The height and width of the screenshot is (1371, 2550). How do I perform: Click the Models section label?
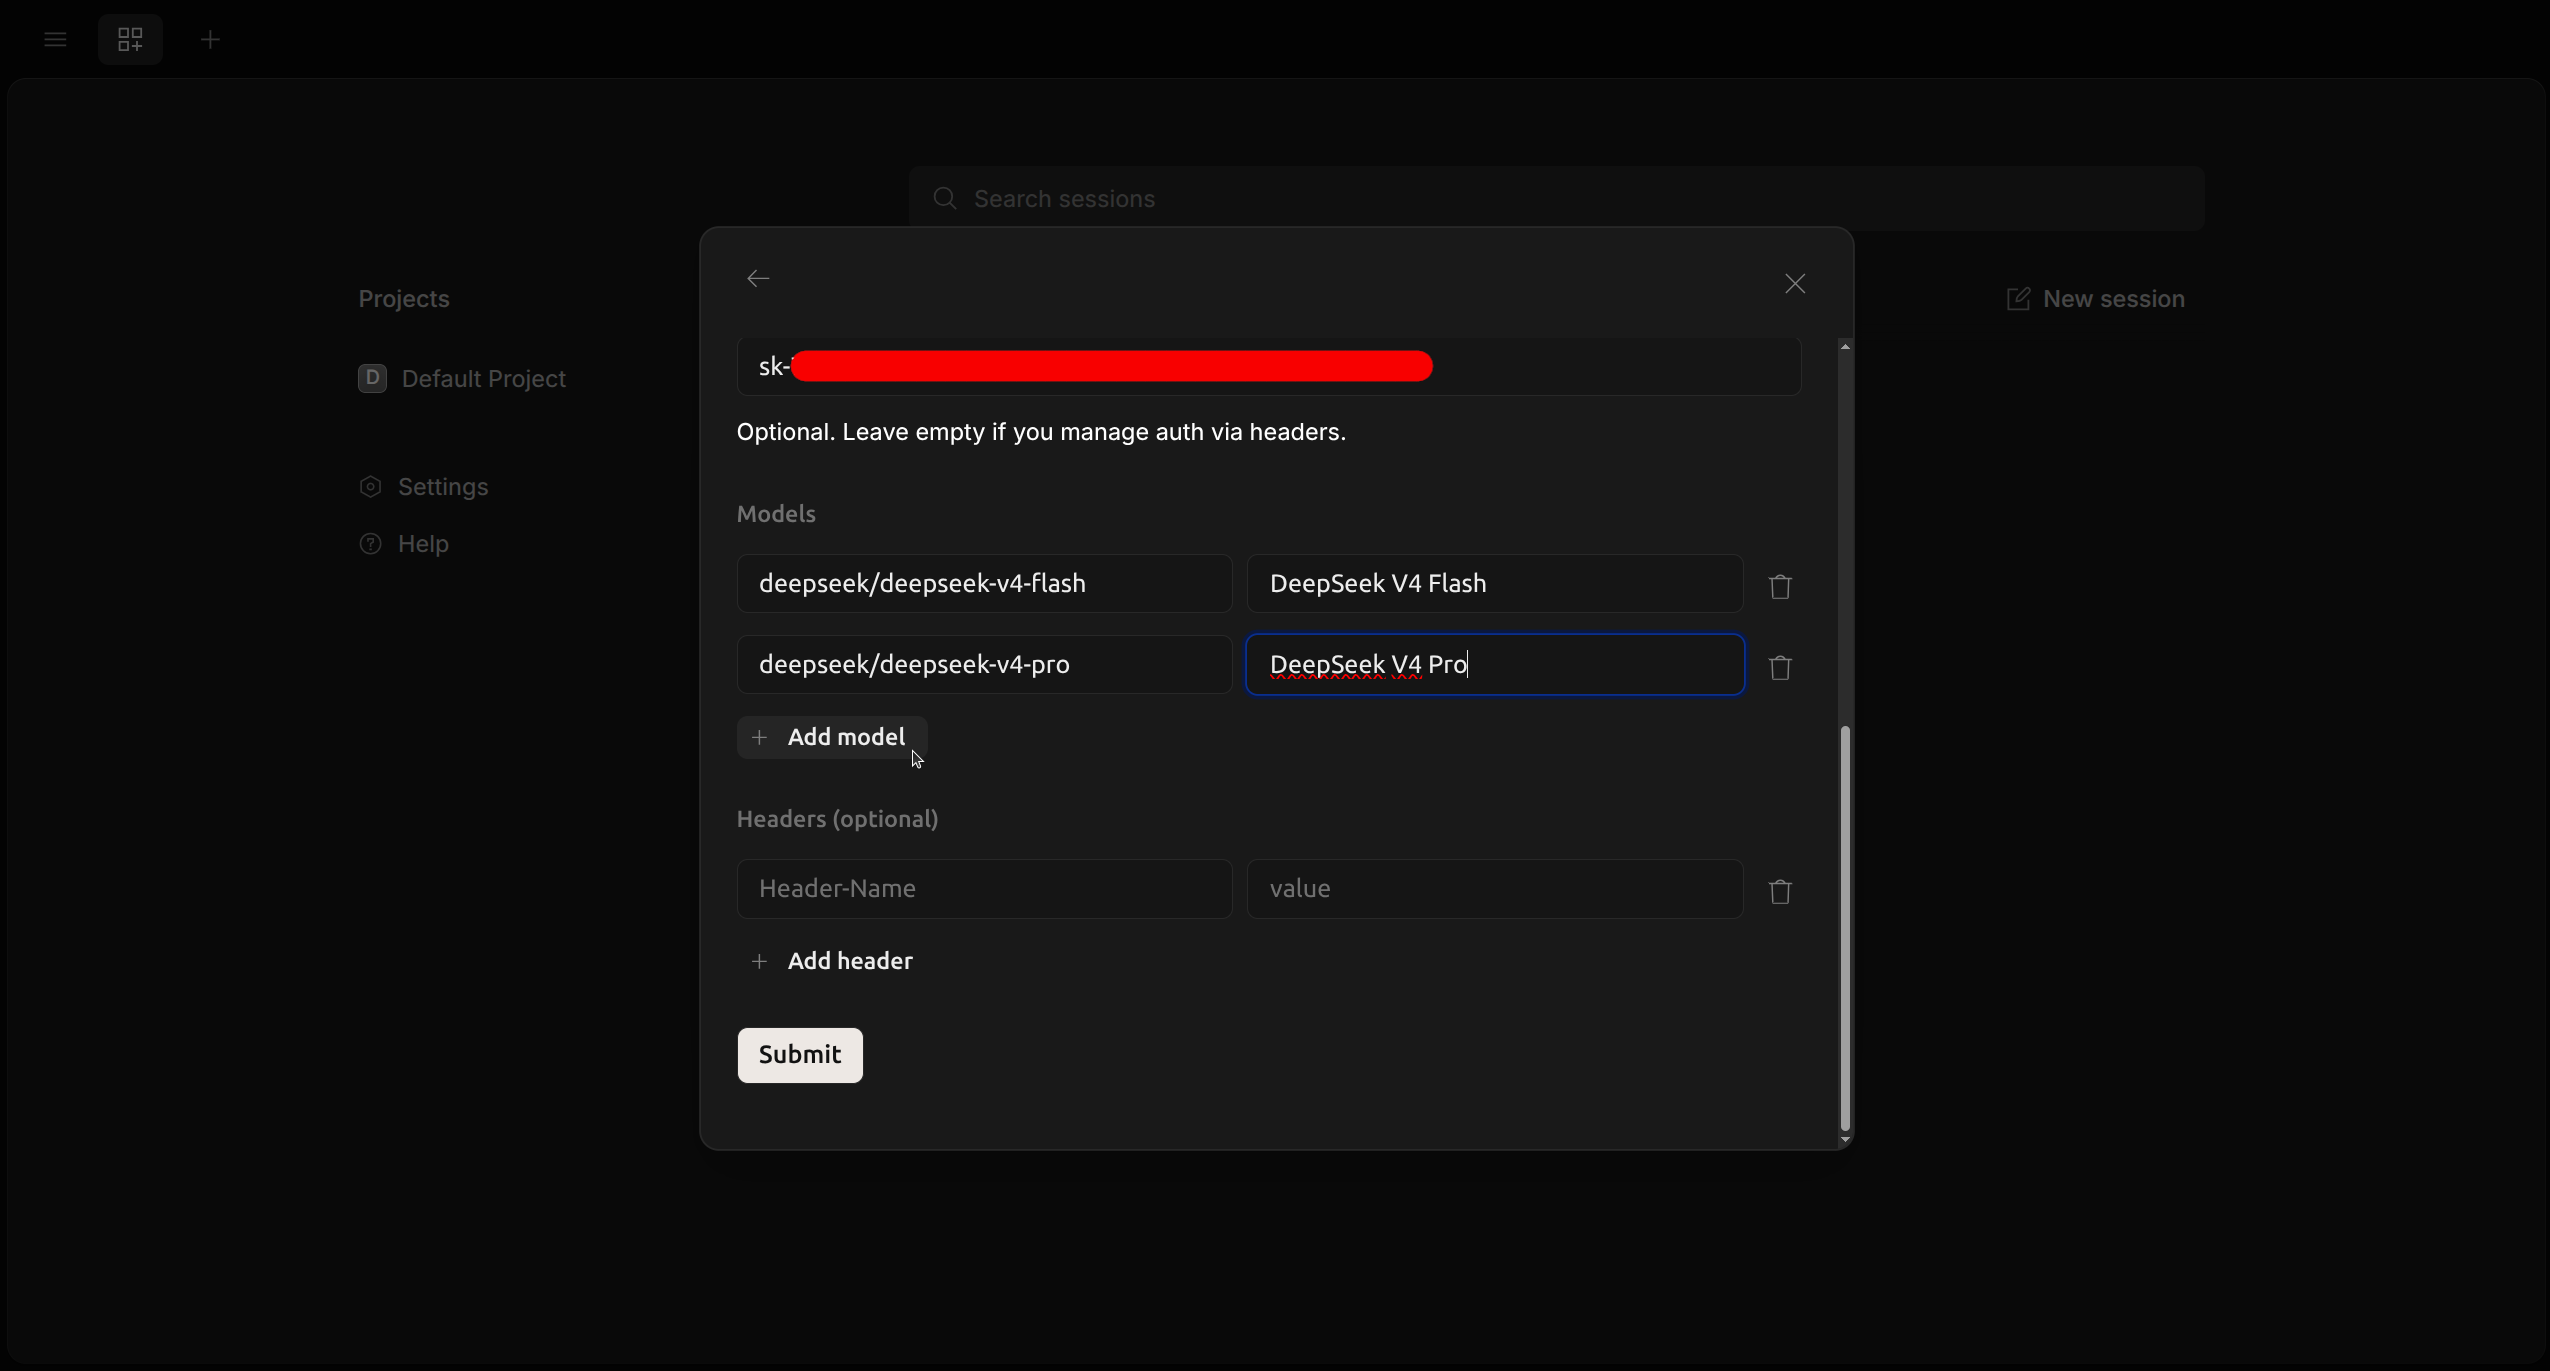coord(776,514)
